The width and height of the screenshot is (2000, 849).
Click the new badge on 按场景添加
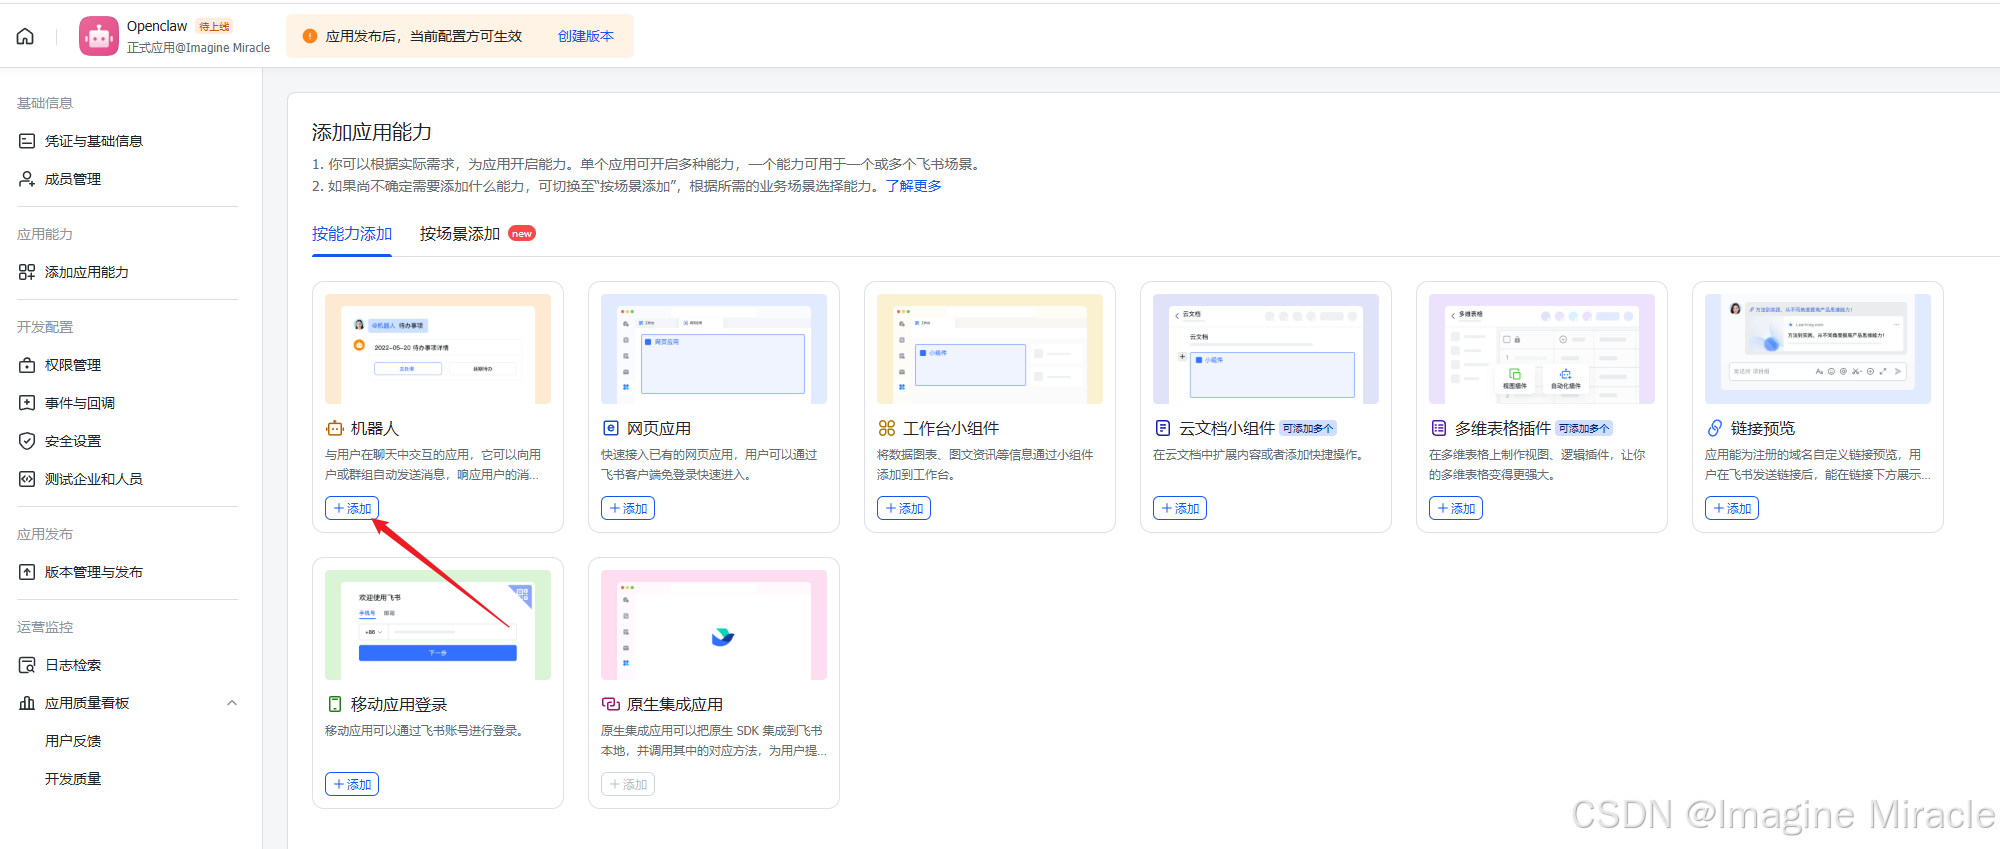pos(522,233)
